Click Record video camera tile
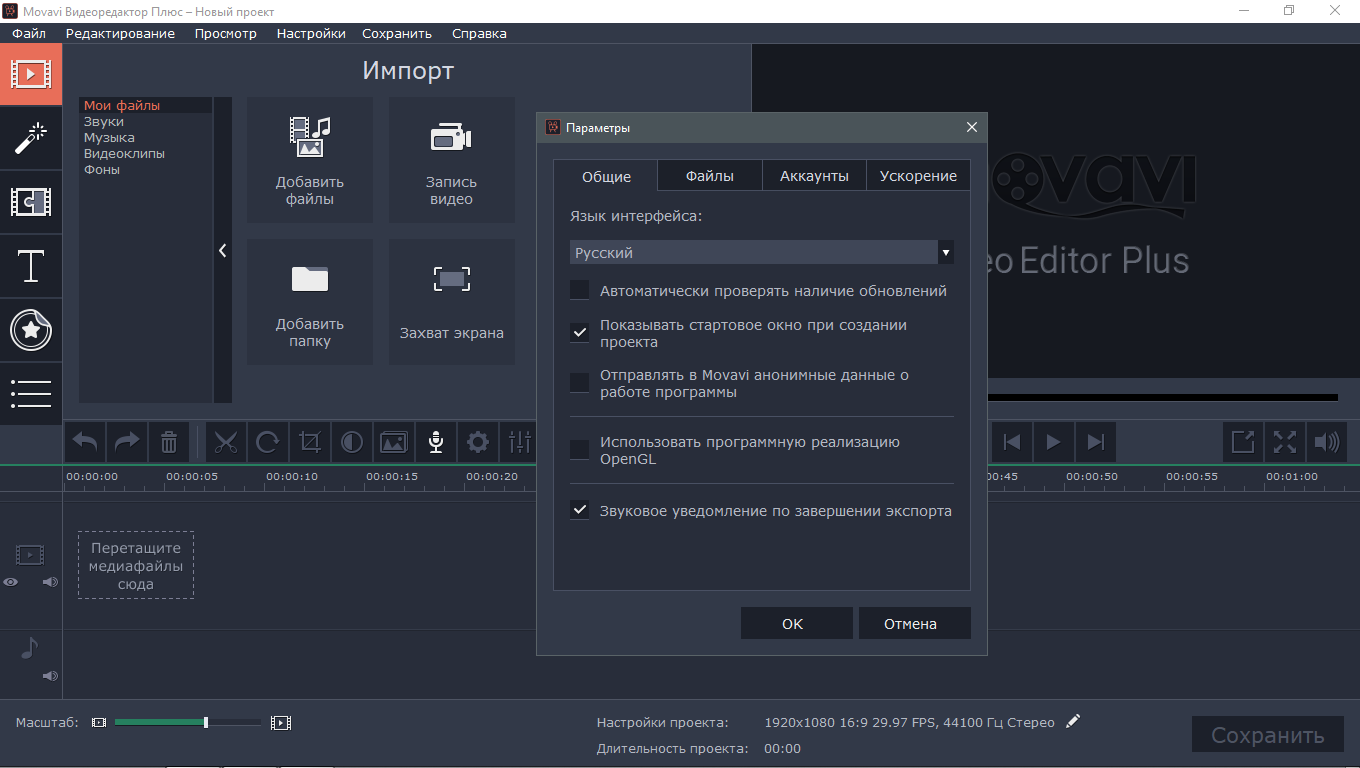1360x768 pixels. point(452,160)
